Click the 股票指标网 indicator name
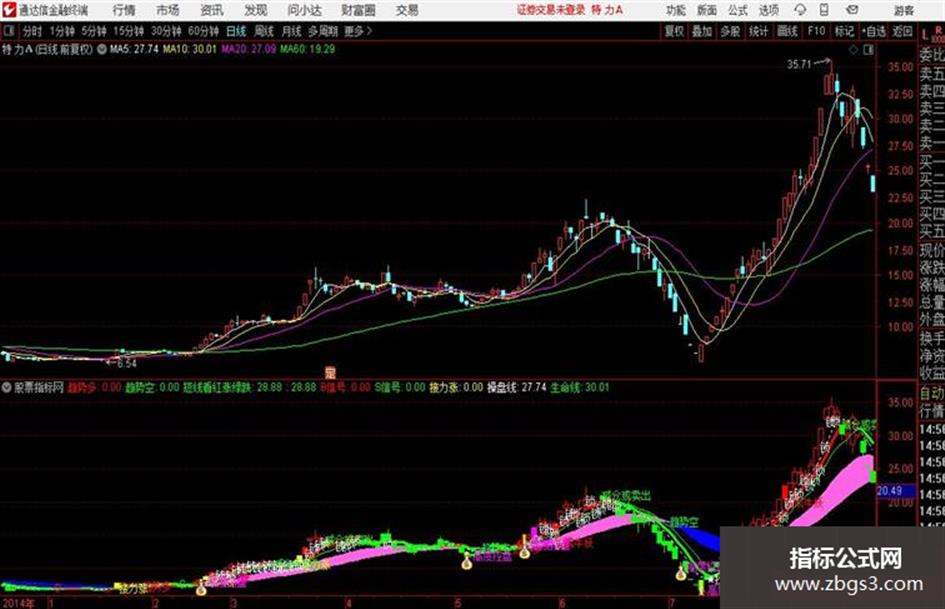Image resolution: width=945 pixels, height=609 pixels. [39, 387]
